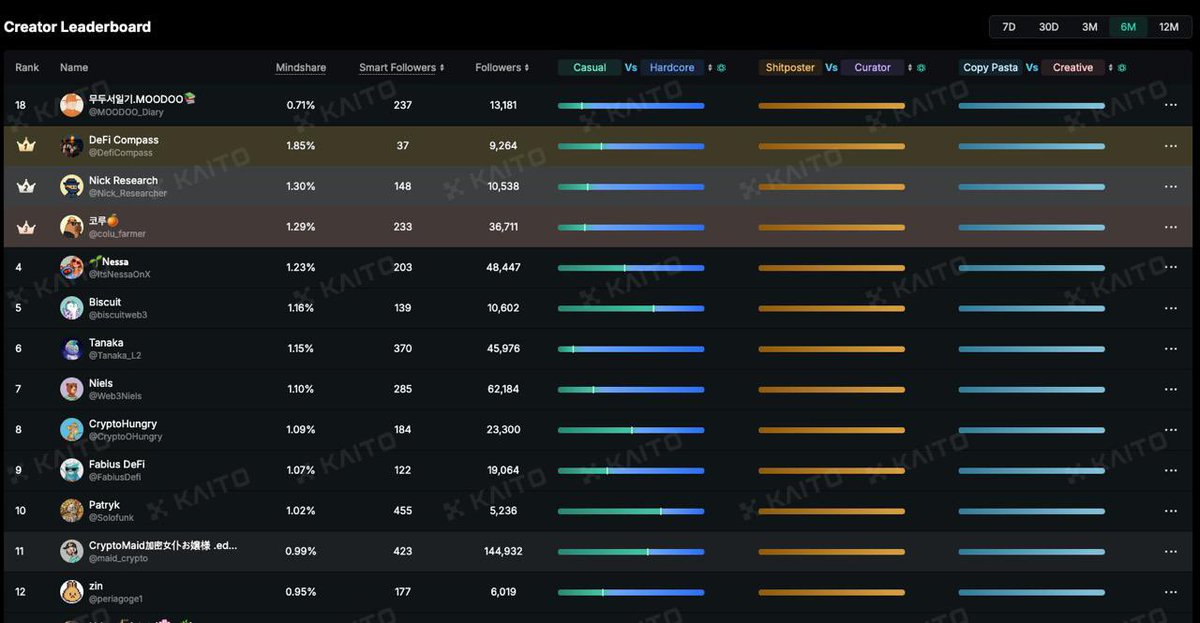The width and height of the screenshot is (1200, 623).
Task: Click Biscuit's Casual vs Hardcore bar
Action: point(631,308)
